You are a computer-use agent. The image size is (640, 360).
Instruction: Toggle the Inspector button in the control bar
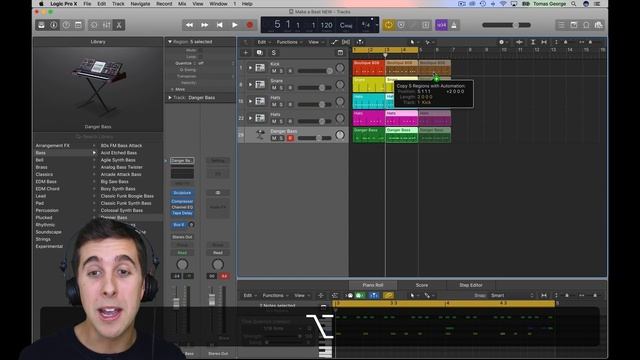(x=53, y=25)
